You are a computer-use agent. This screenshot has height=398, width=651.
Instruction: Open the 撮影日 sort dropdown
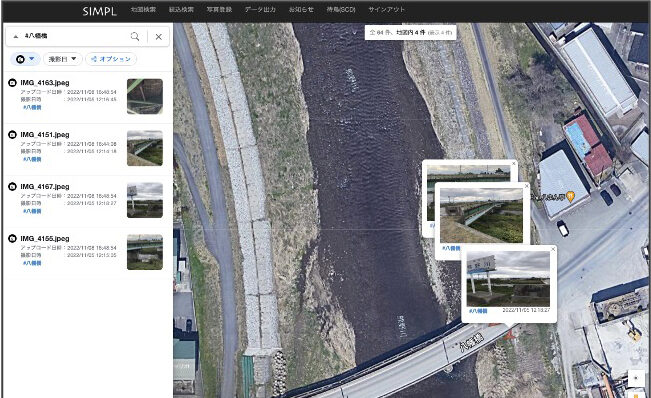pyautogui.click(x=62, y=59)
